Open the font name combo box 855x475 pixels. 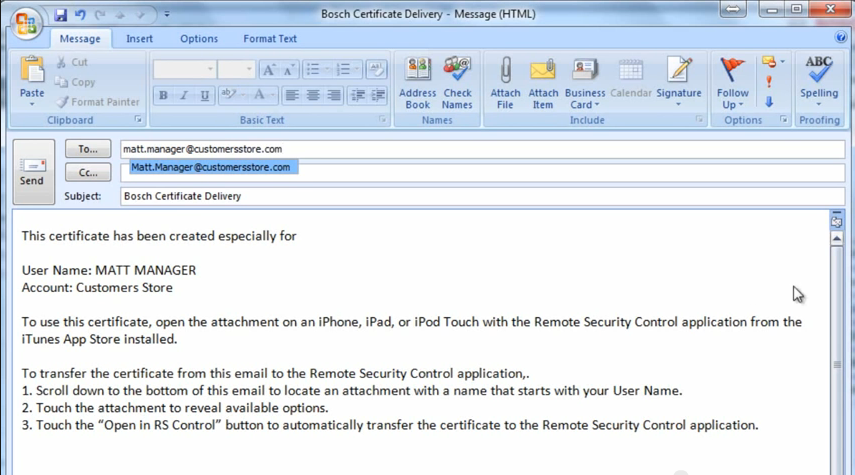pyautogui.click(x=184, y=69)
